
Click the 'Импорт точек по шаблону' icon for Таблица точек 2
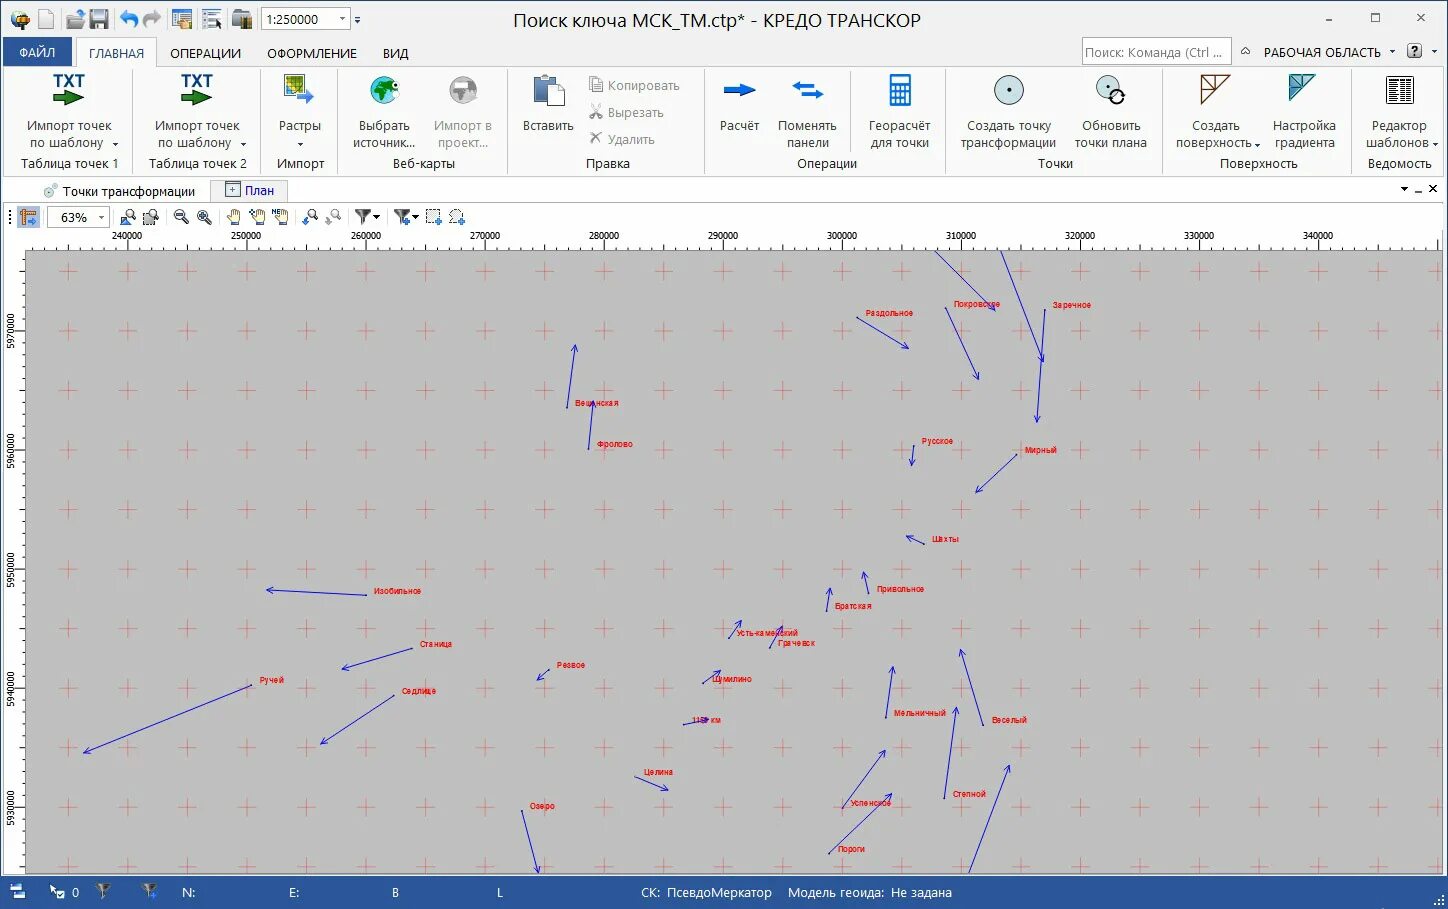[x=196, y=90]
